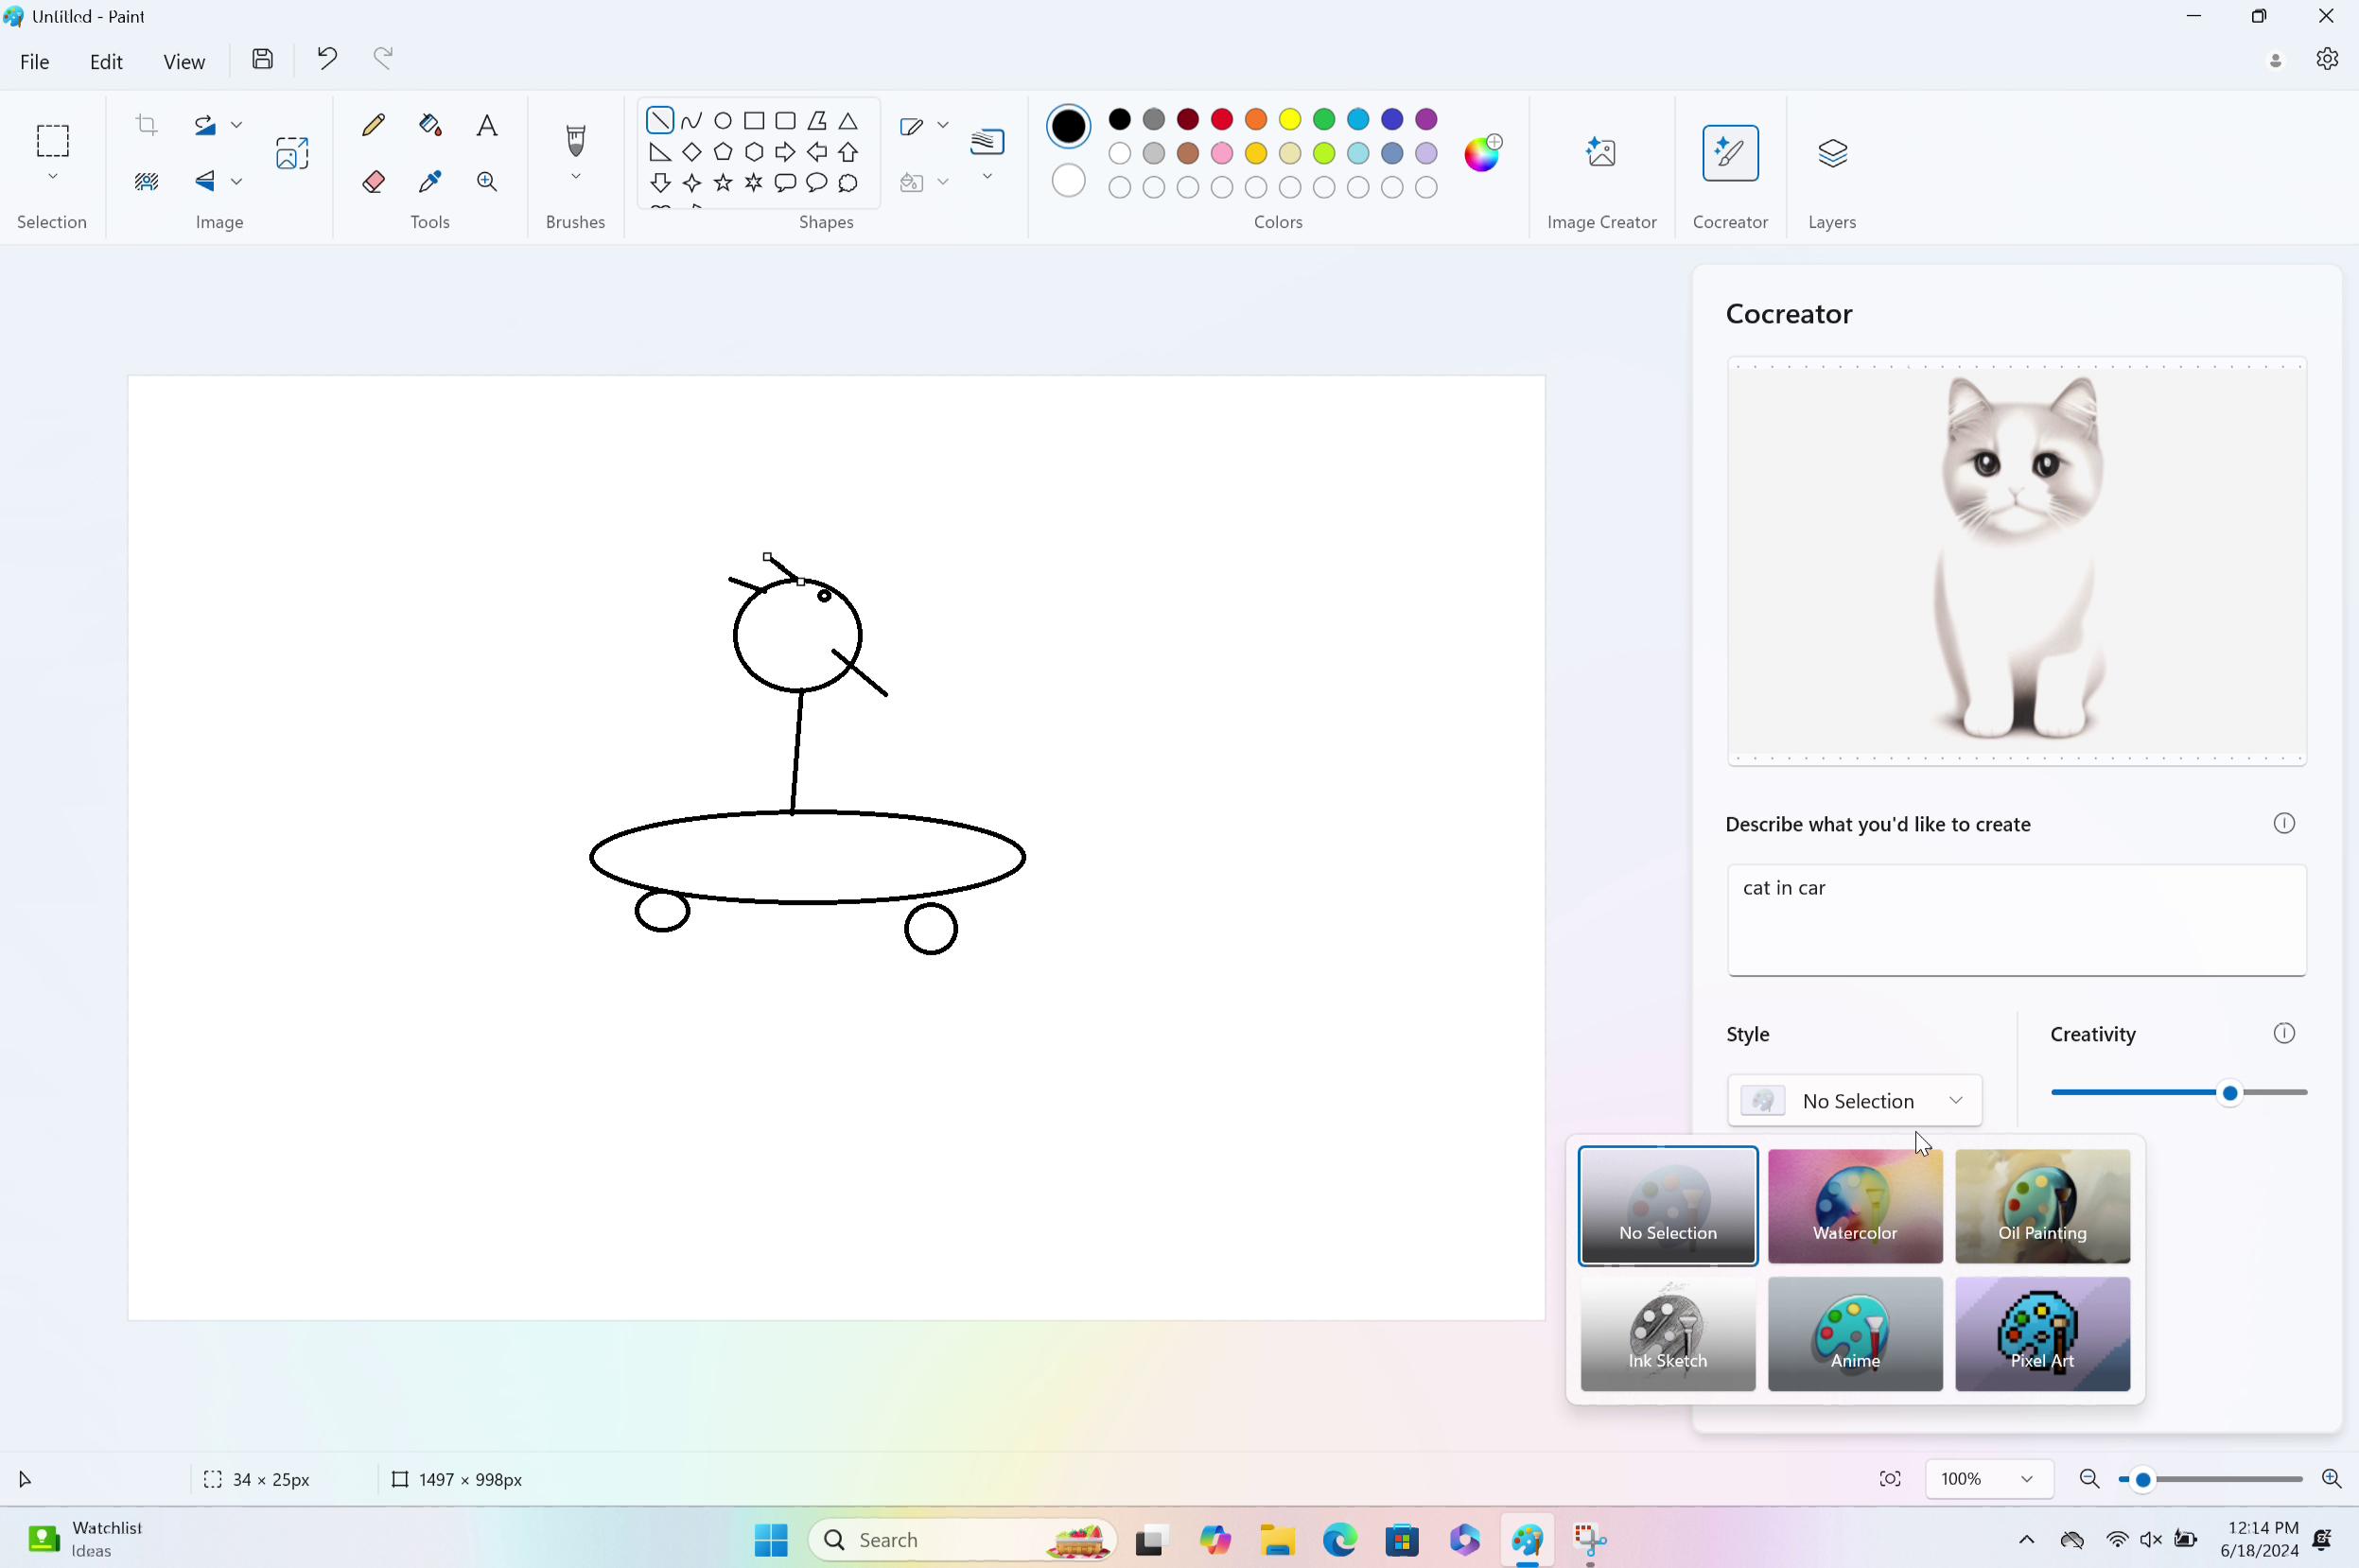Viewport: 2359px width, 1568px height.
Task: Click the Save icon
Action: tap(262, 59)
